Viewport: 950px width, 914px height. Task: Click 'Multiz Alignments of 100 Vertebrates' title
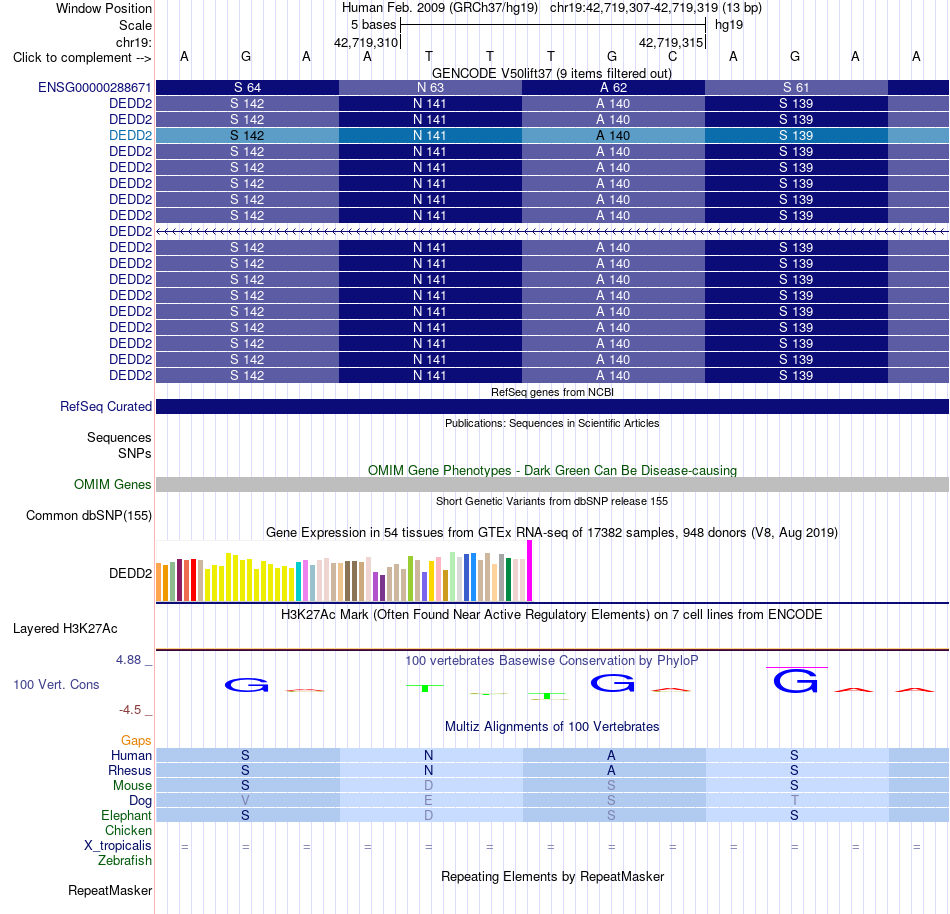click(x=552, y=726)
